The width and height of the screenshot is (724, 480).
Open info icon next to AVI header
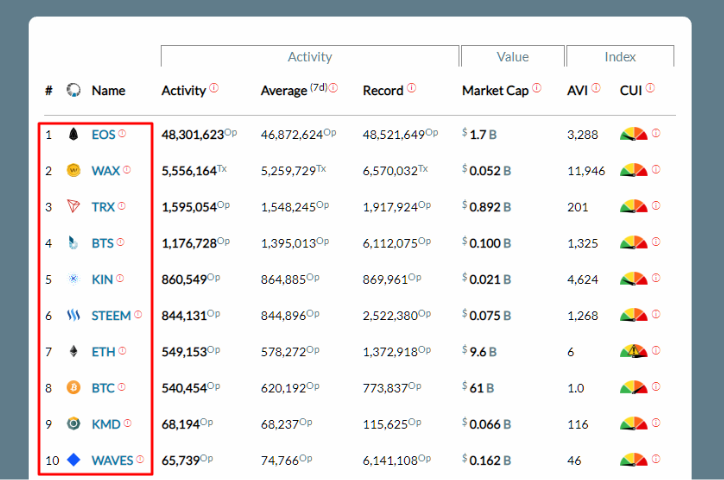596,87
